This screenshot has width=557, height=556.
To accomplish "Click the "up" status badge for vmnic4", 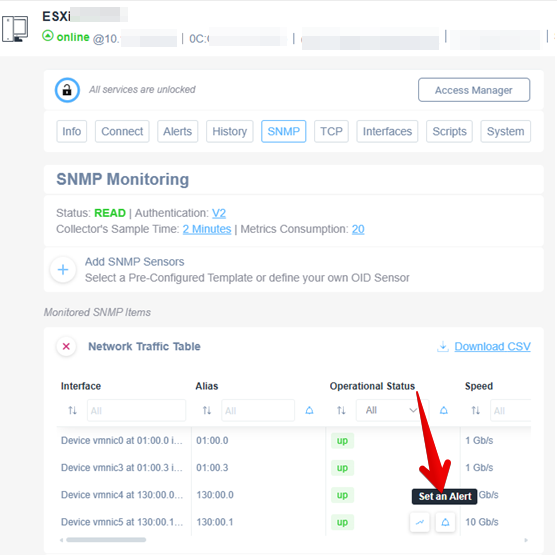I will point(342,495).
